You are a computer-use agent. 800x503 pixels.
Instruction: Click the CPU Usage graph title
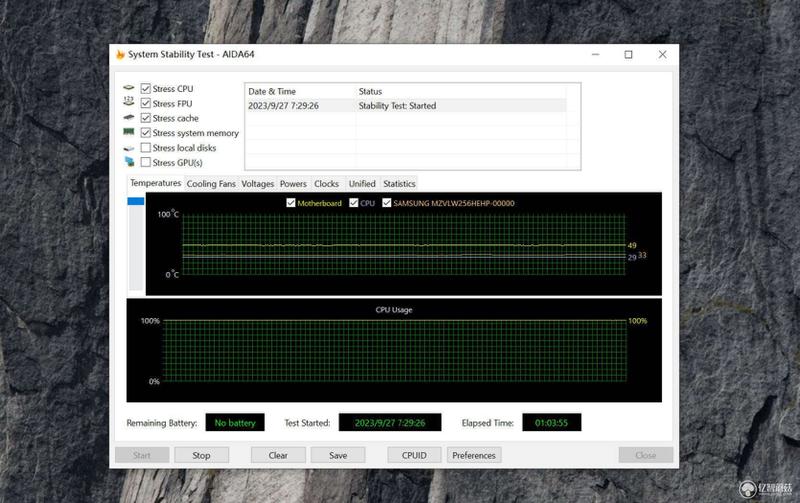[x=394, y=310]
